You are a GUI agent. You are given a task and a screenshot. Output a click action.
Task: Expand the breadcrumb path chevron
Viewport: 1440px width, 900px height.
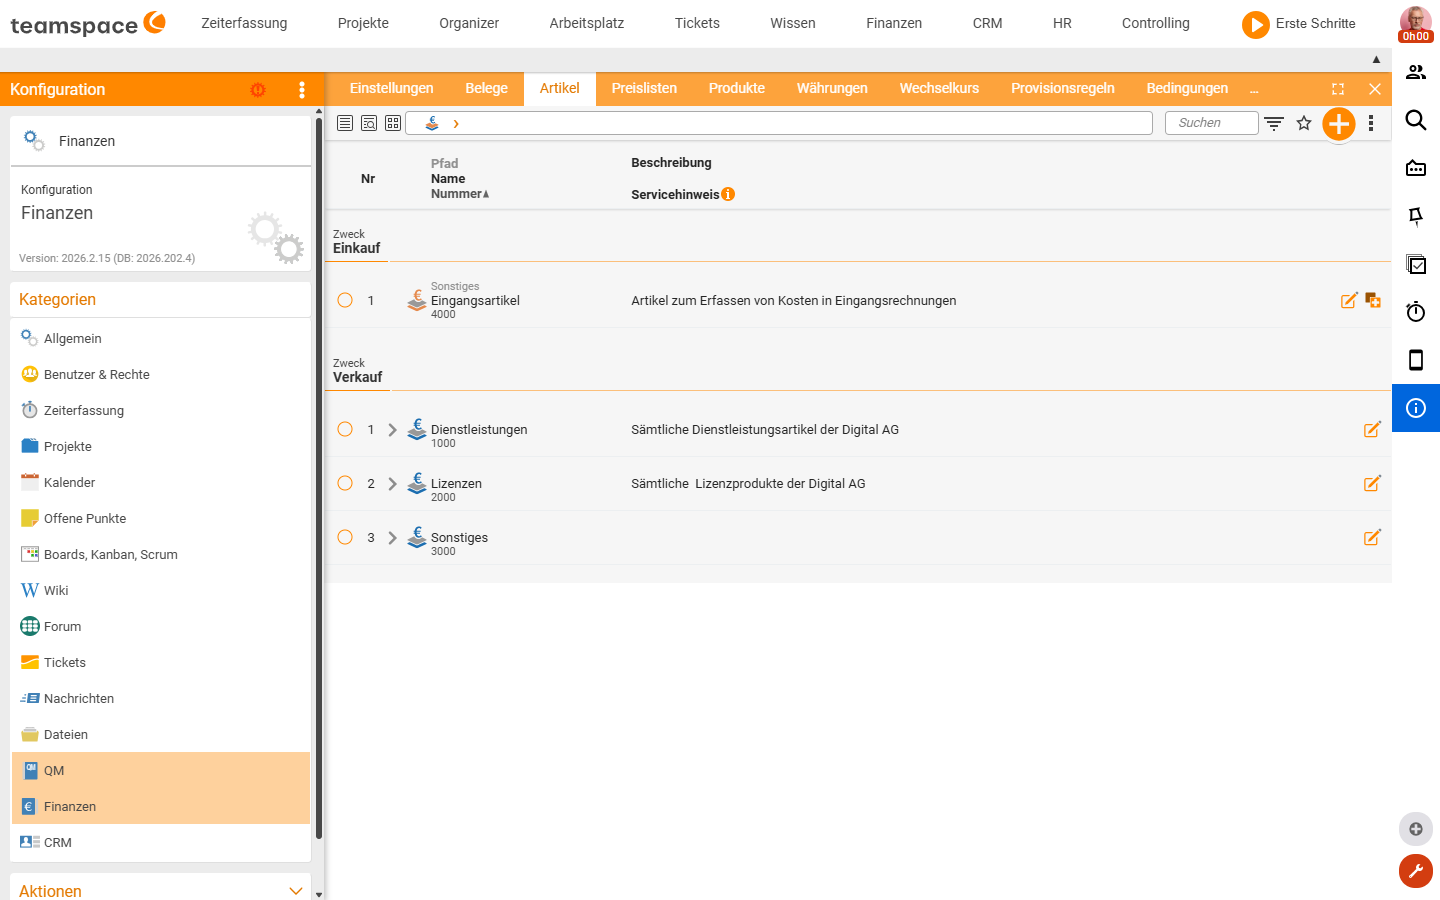456,124
